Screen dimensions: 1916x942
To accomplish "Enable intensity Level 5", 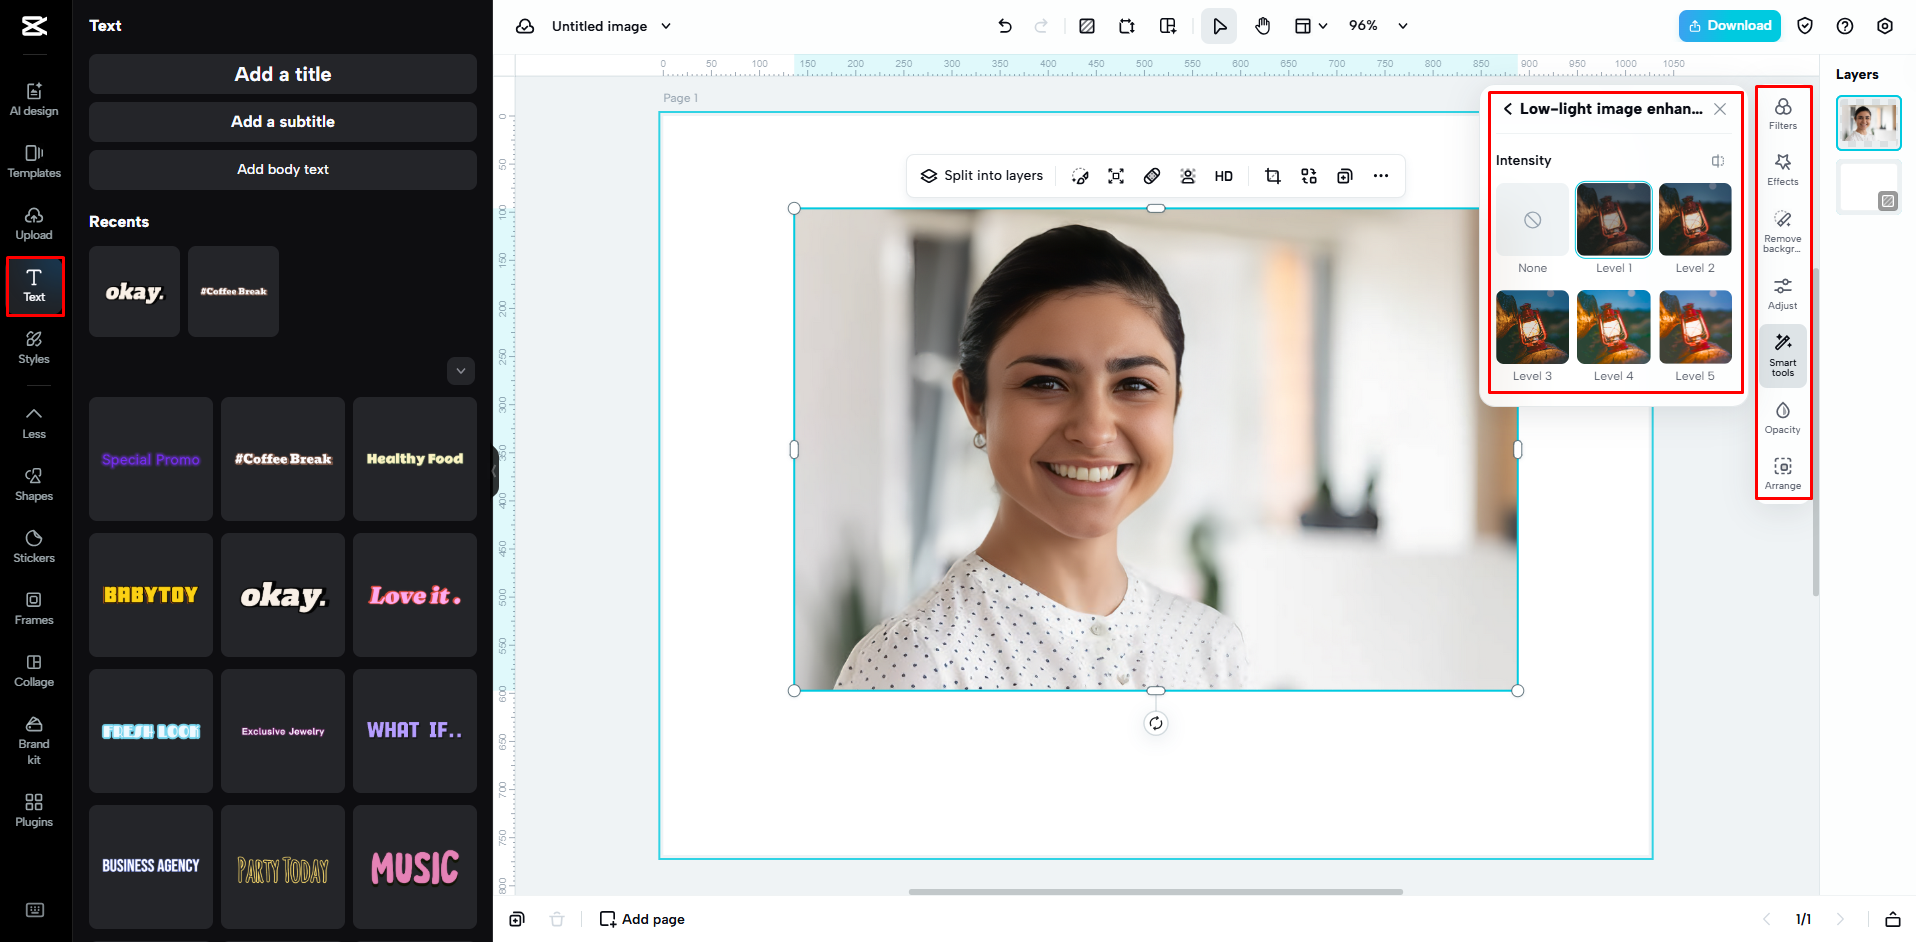I will click(x=1694, y=327).
